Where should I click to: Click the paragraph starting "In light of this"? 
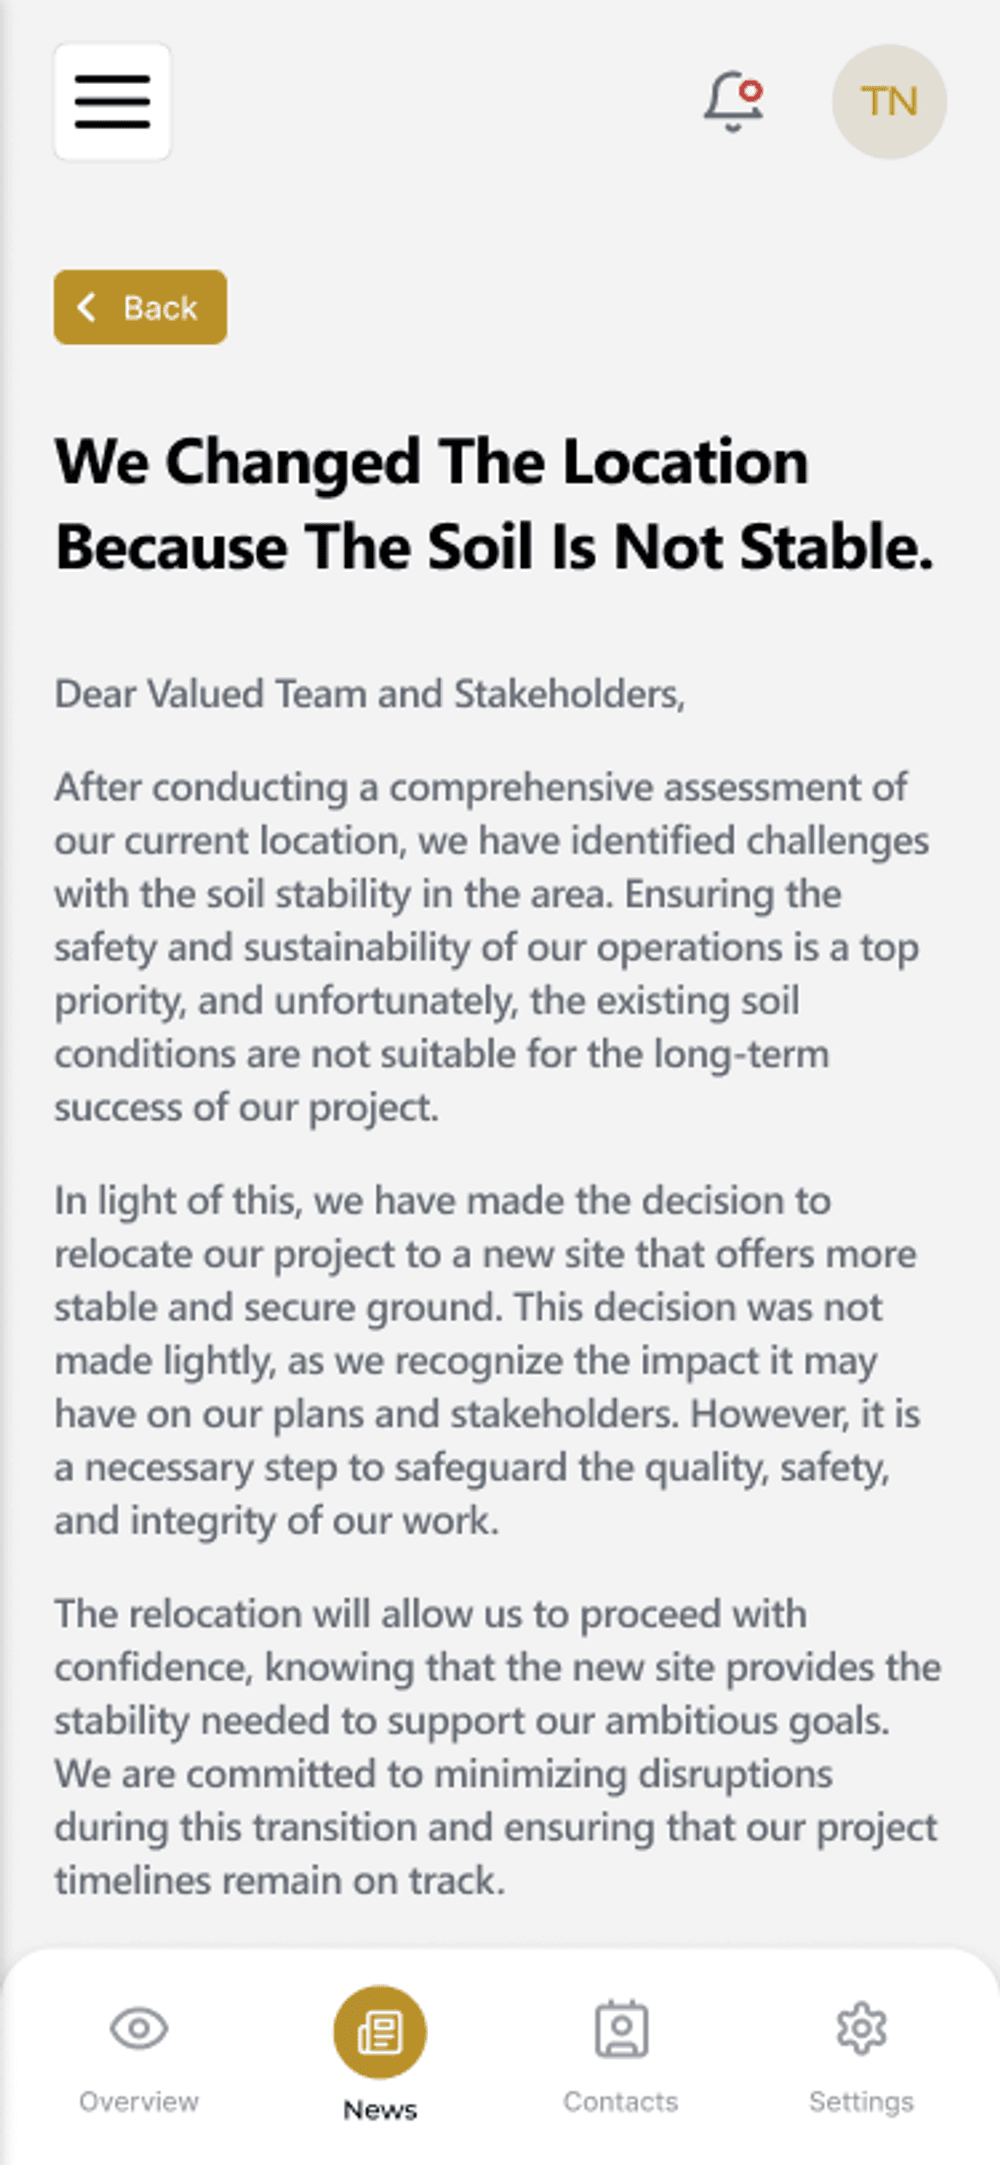486,1360
